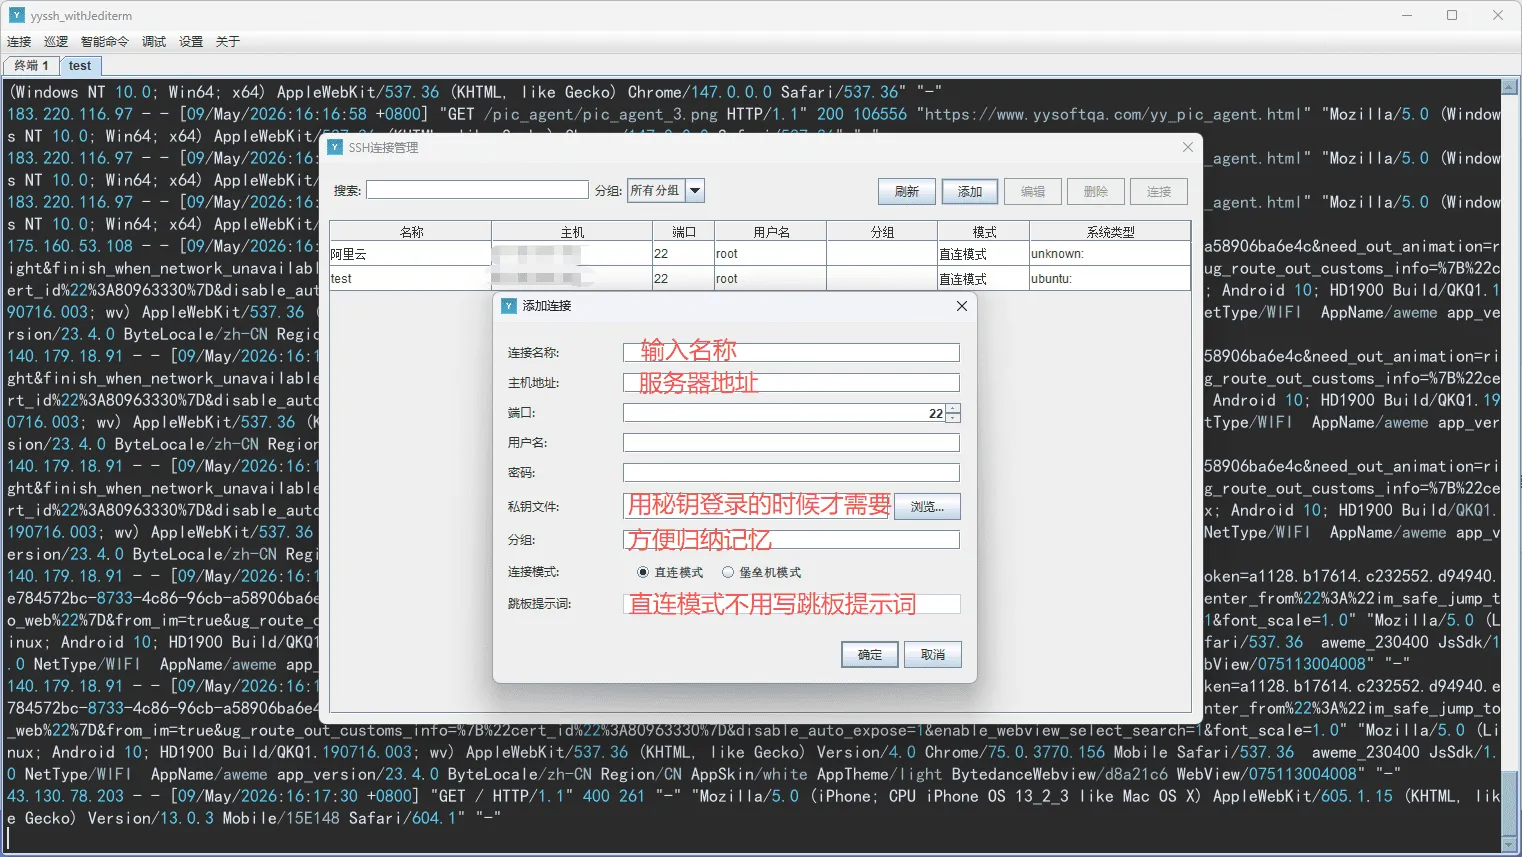1522x857 pixels.
Task: Switch to the 终端 1 tab
Action: point(32,65)
